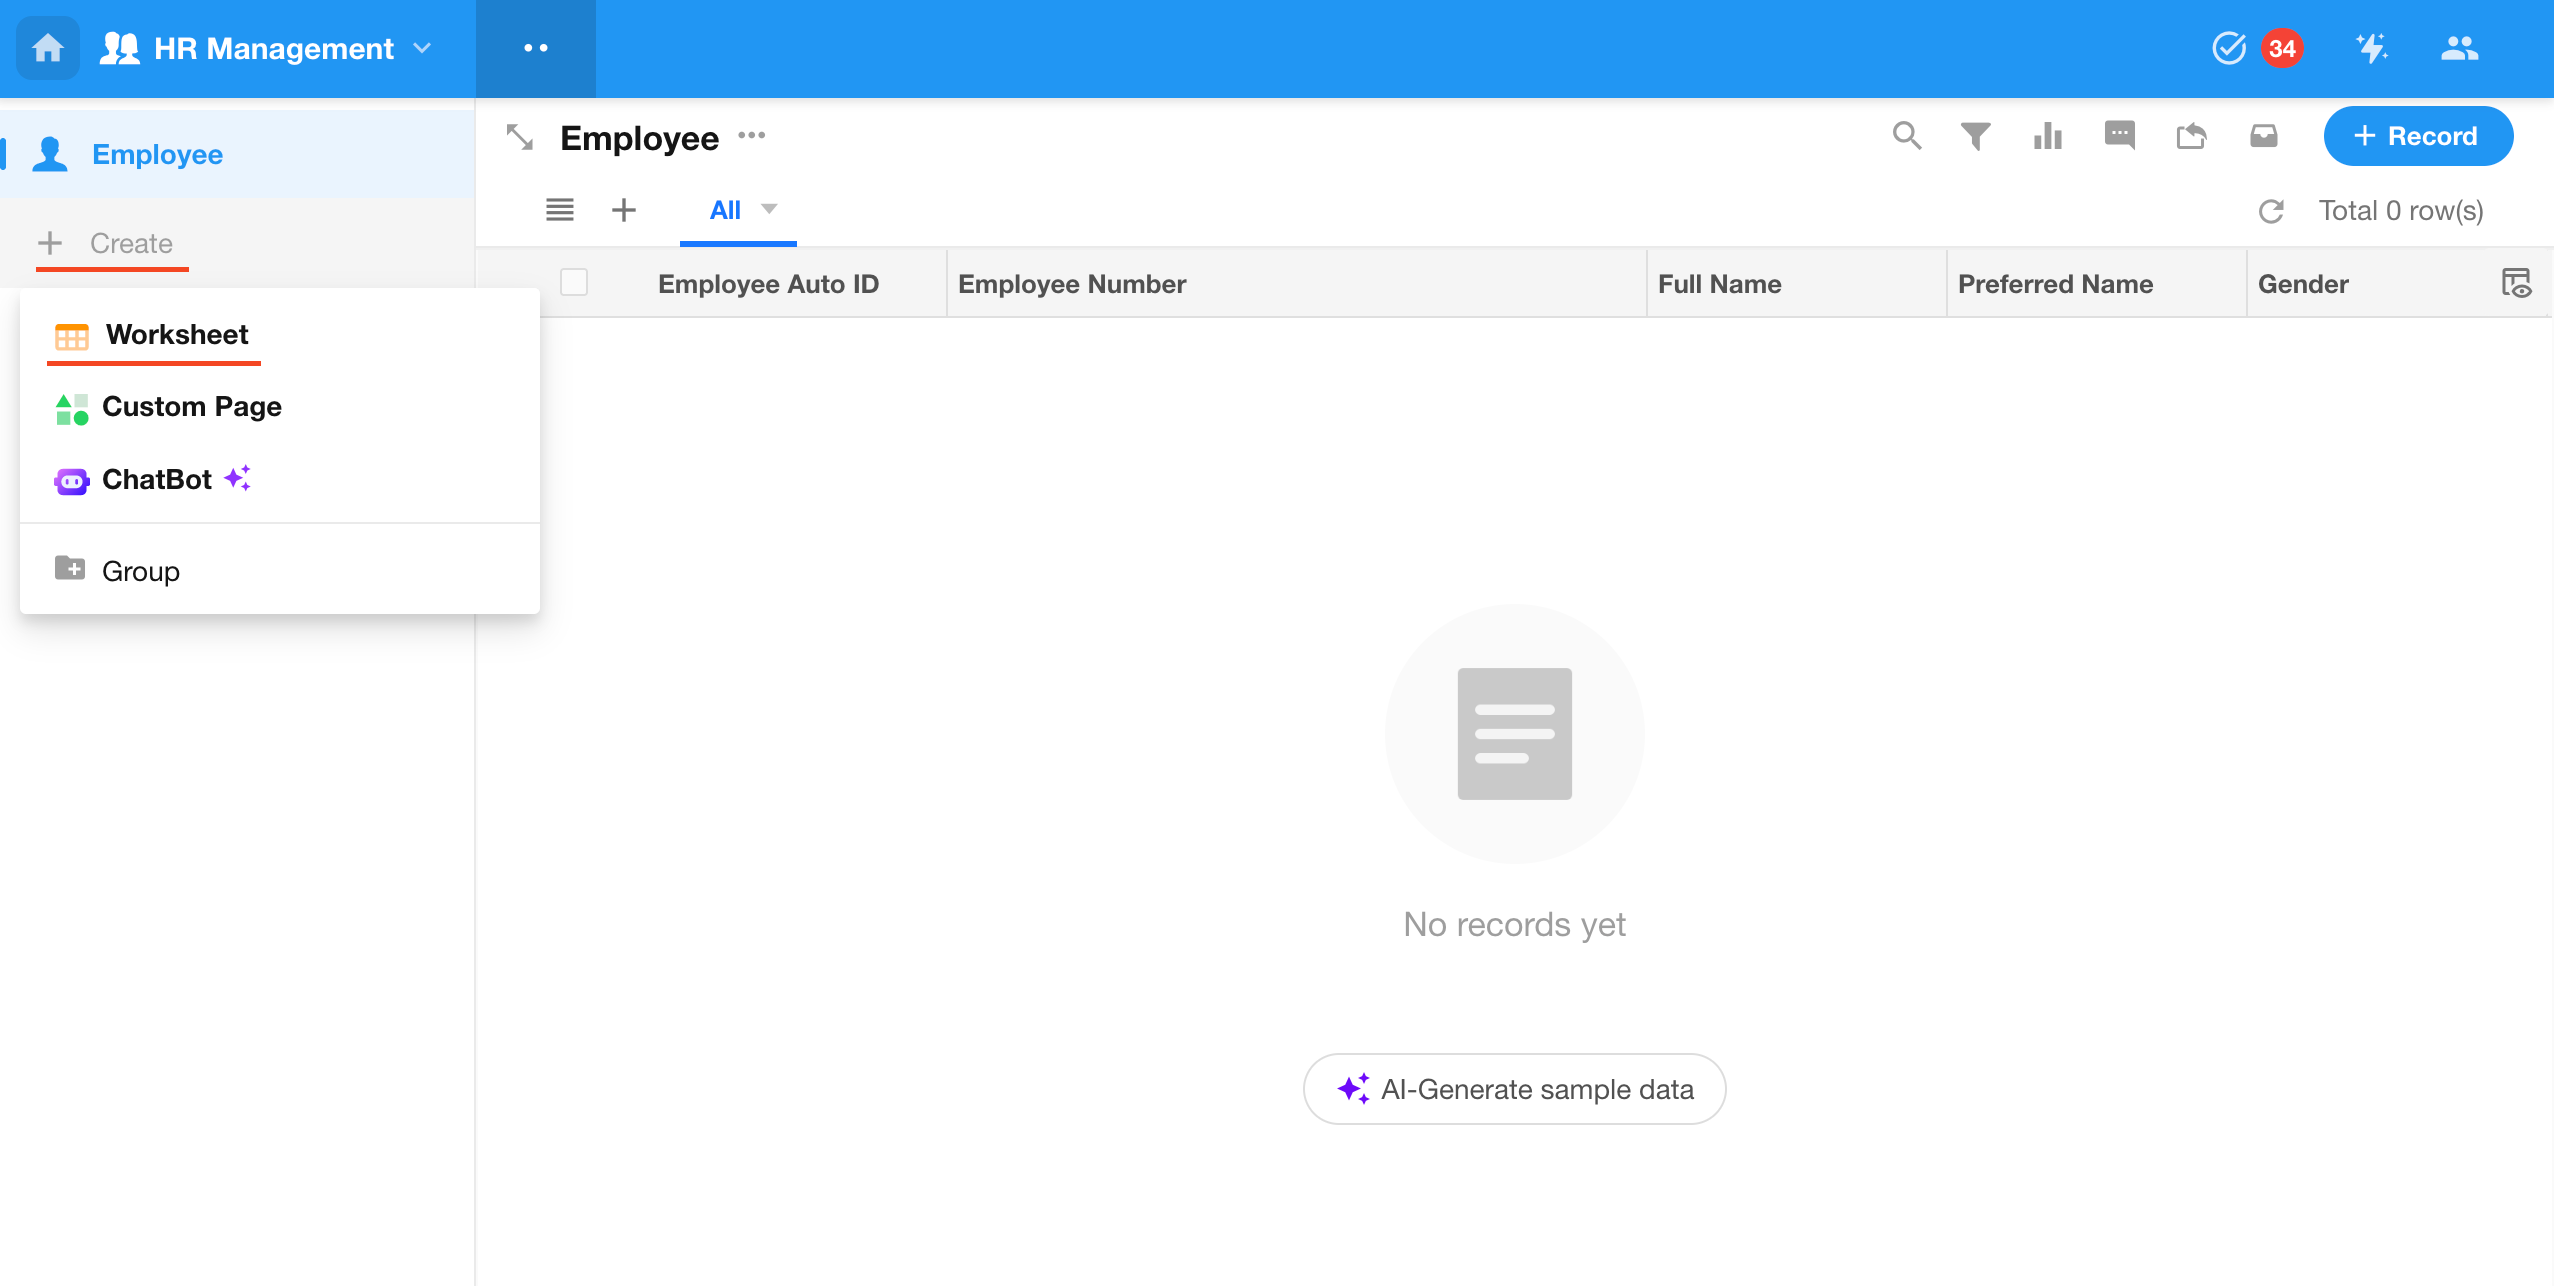2554x1286 pixels.
Task: Click the home icon in top bar
Action: point(47,48)
